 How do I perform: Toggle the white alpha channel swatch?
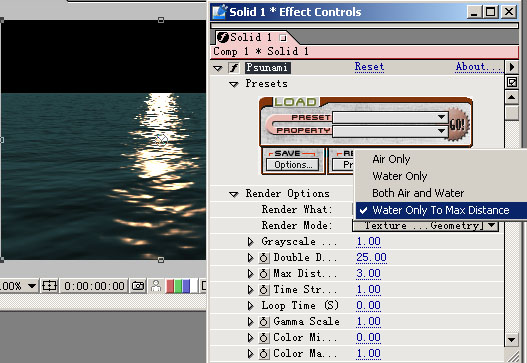(194, 286)
